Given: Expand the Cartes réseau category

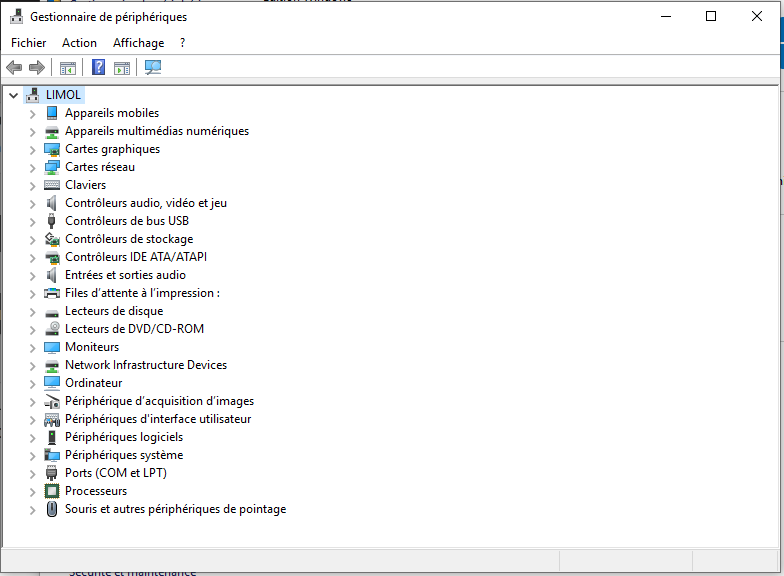Looking at the screenshot, I should (32, 167).
